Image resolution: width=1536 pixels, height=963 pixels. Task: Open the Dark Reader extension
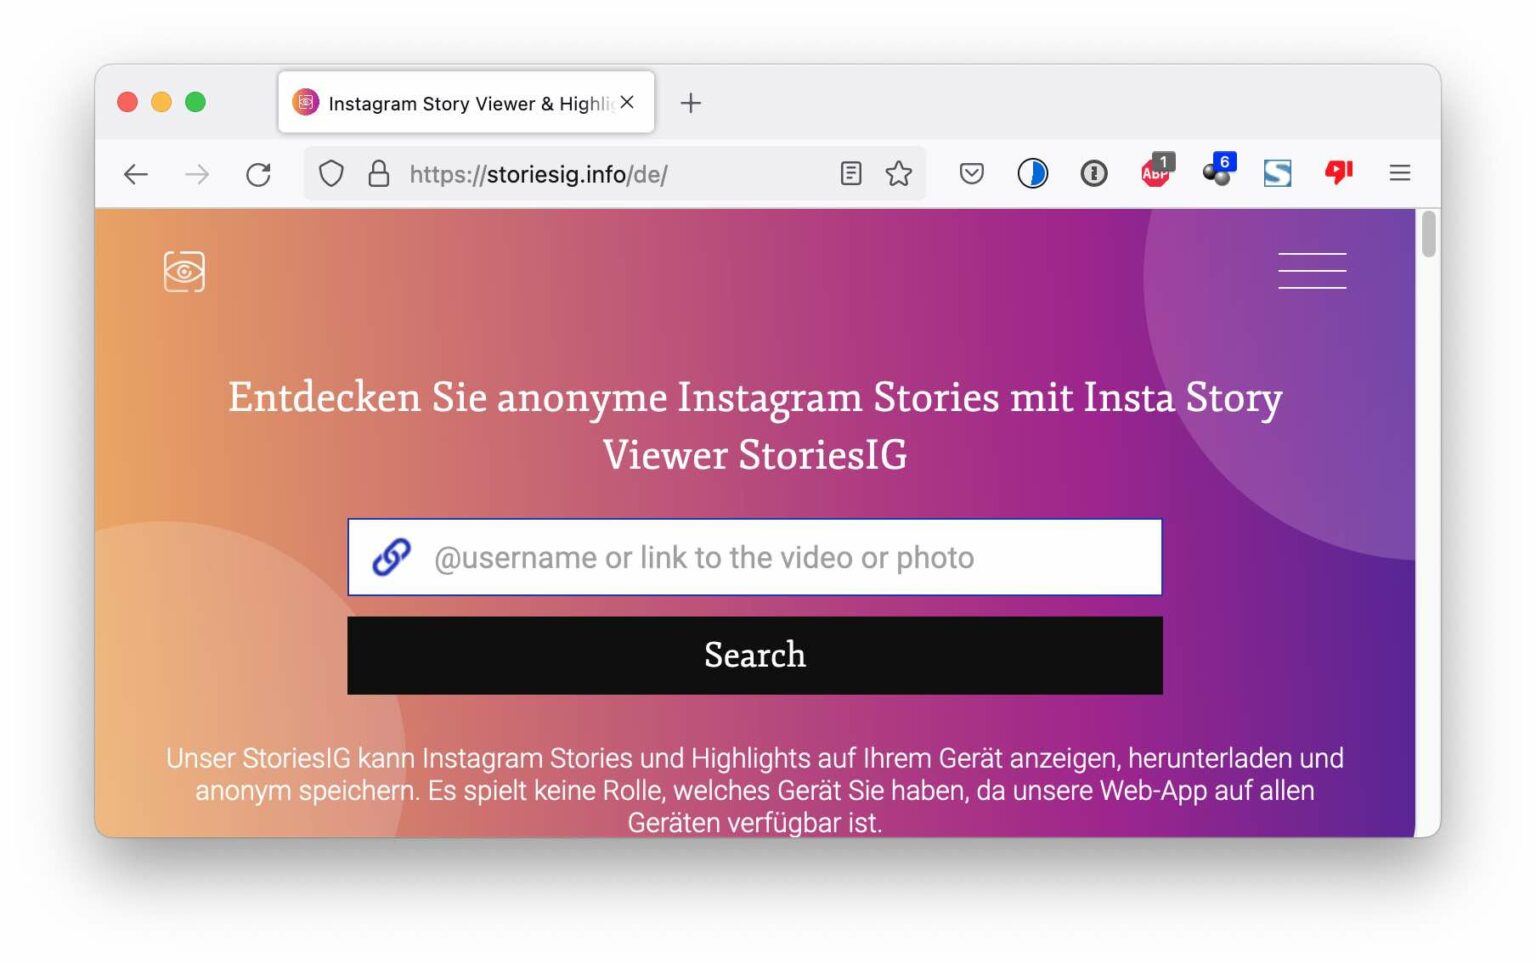click(1032, 172)
